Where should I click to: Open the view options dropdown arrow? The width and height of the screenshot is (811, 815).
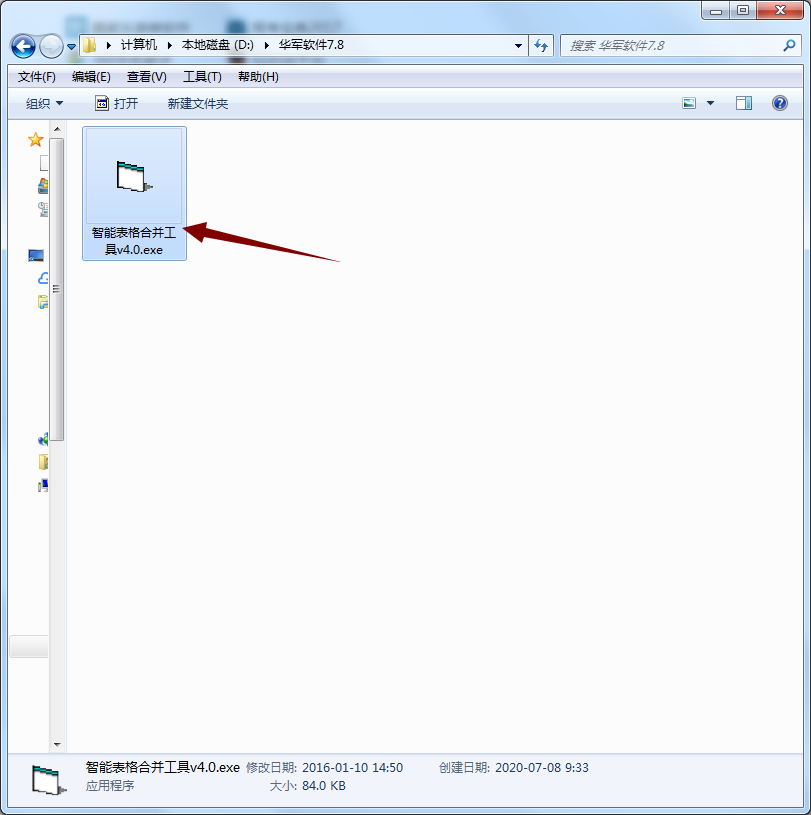click(710, 103)
